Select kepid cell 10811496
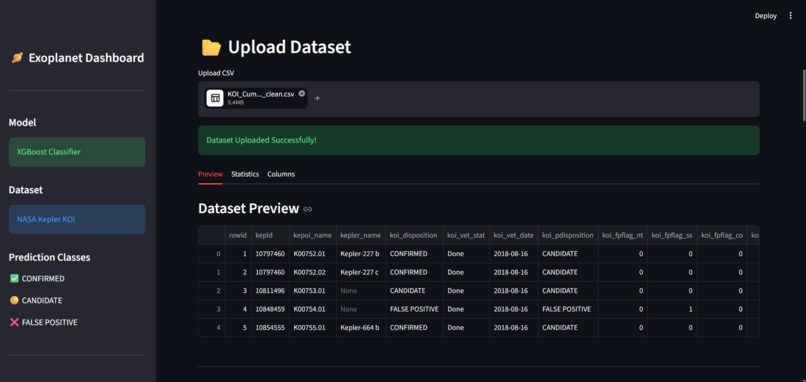The height and width of the screenshot is (382, 806). [270, 290]
